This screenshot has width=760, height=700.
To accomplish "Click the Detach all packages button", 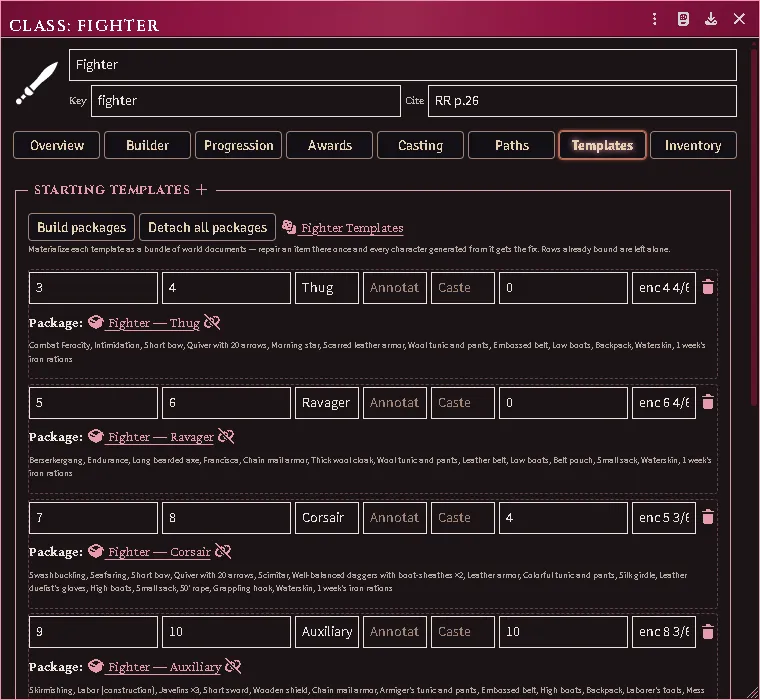I will pos(207,227).
